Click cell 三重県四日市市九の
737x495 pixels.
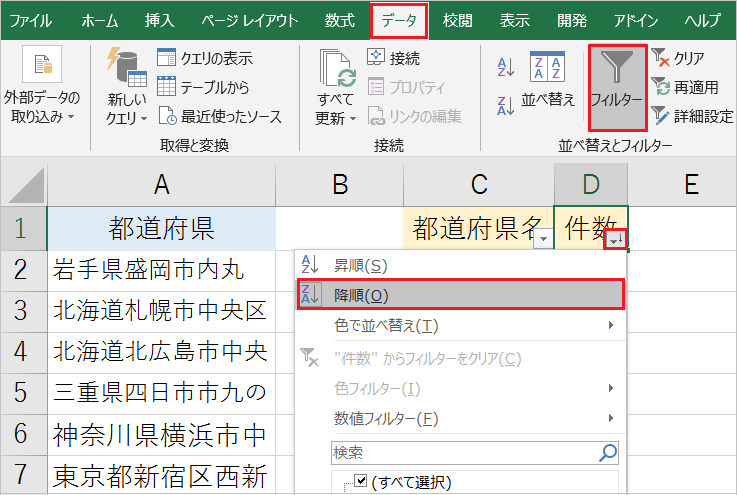point(161,393)
